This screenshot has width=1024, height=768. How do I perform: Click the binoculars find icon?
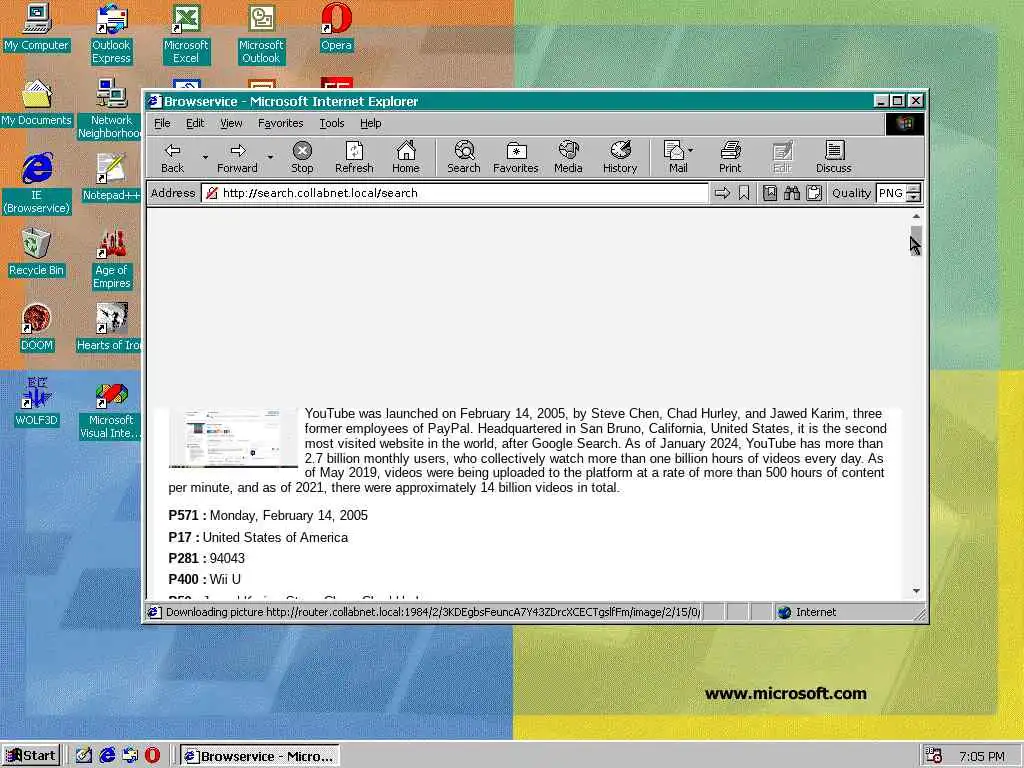(x=792, y=193)
